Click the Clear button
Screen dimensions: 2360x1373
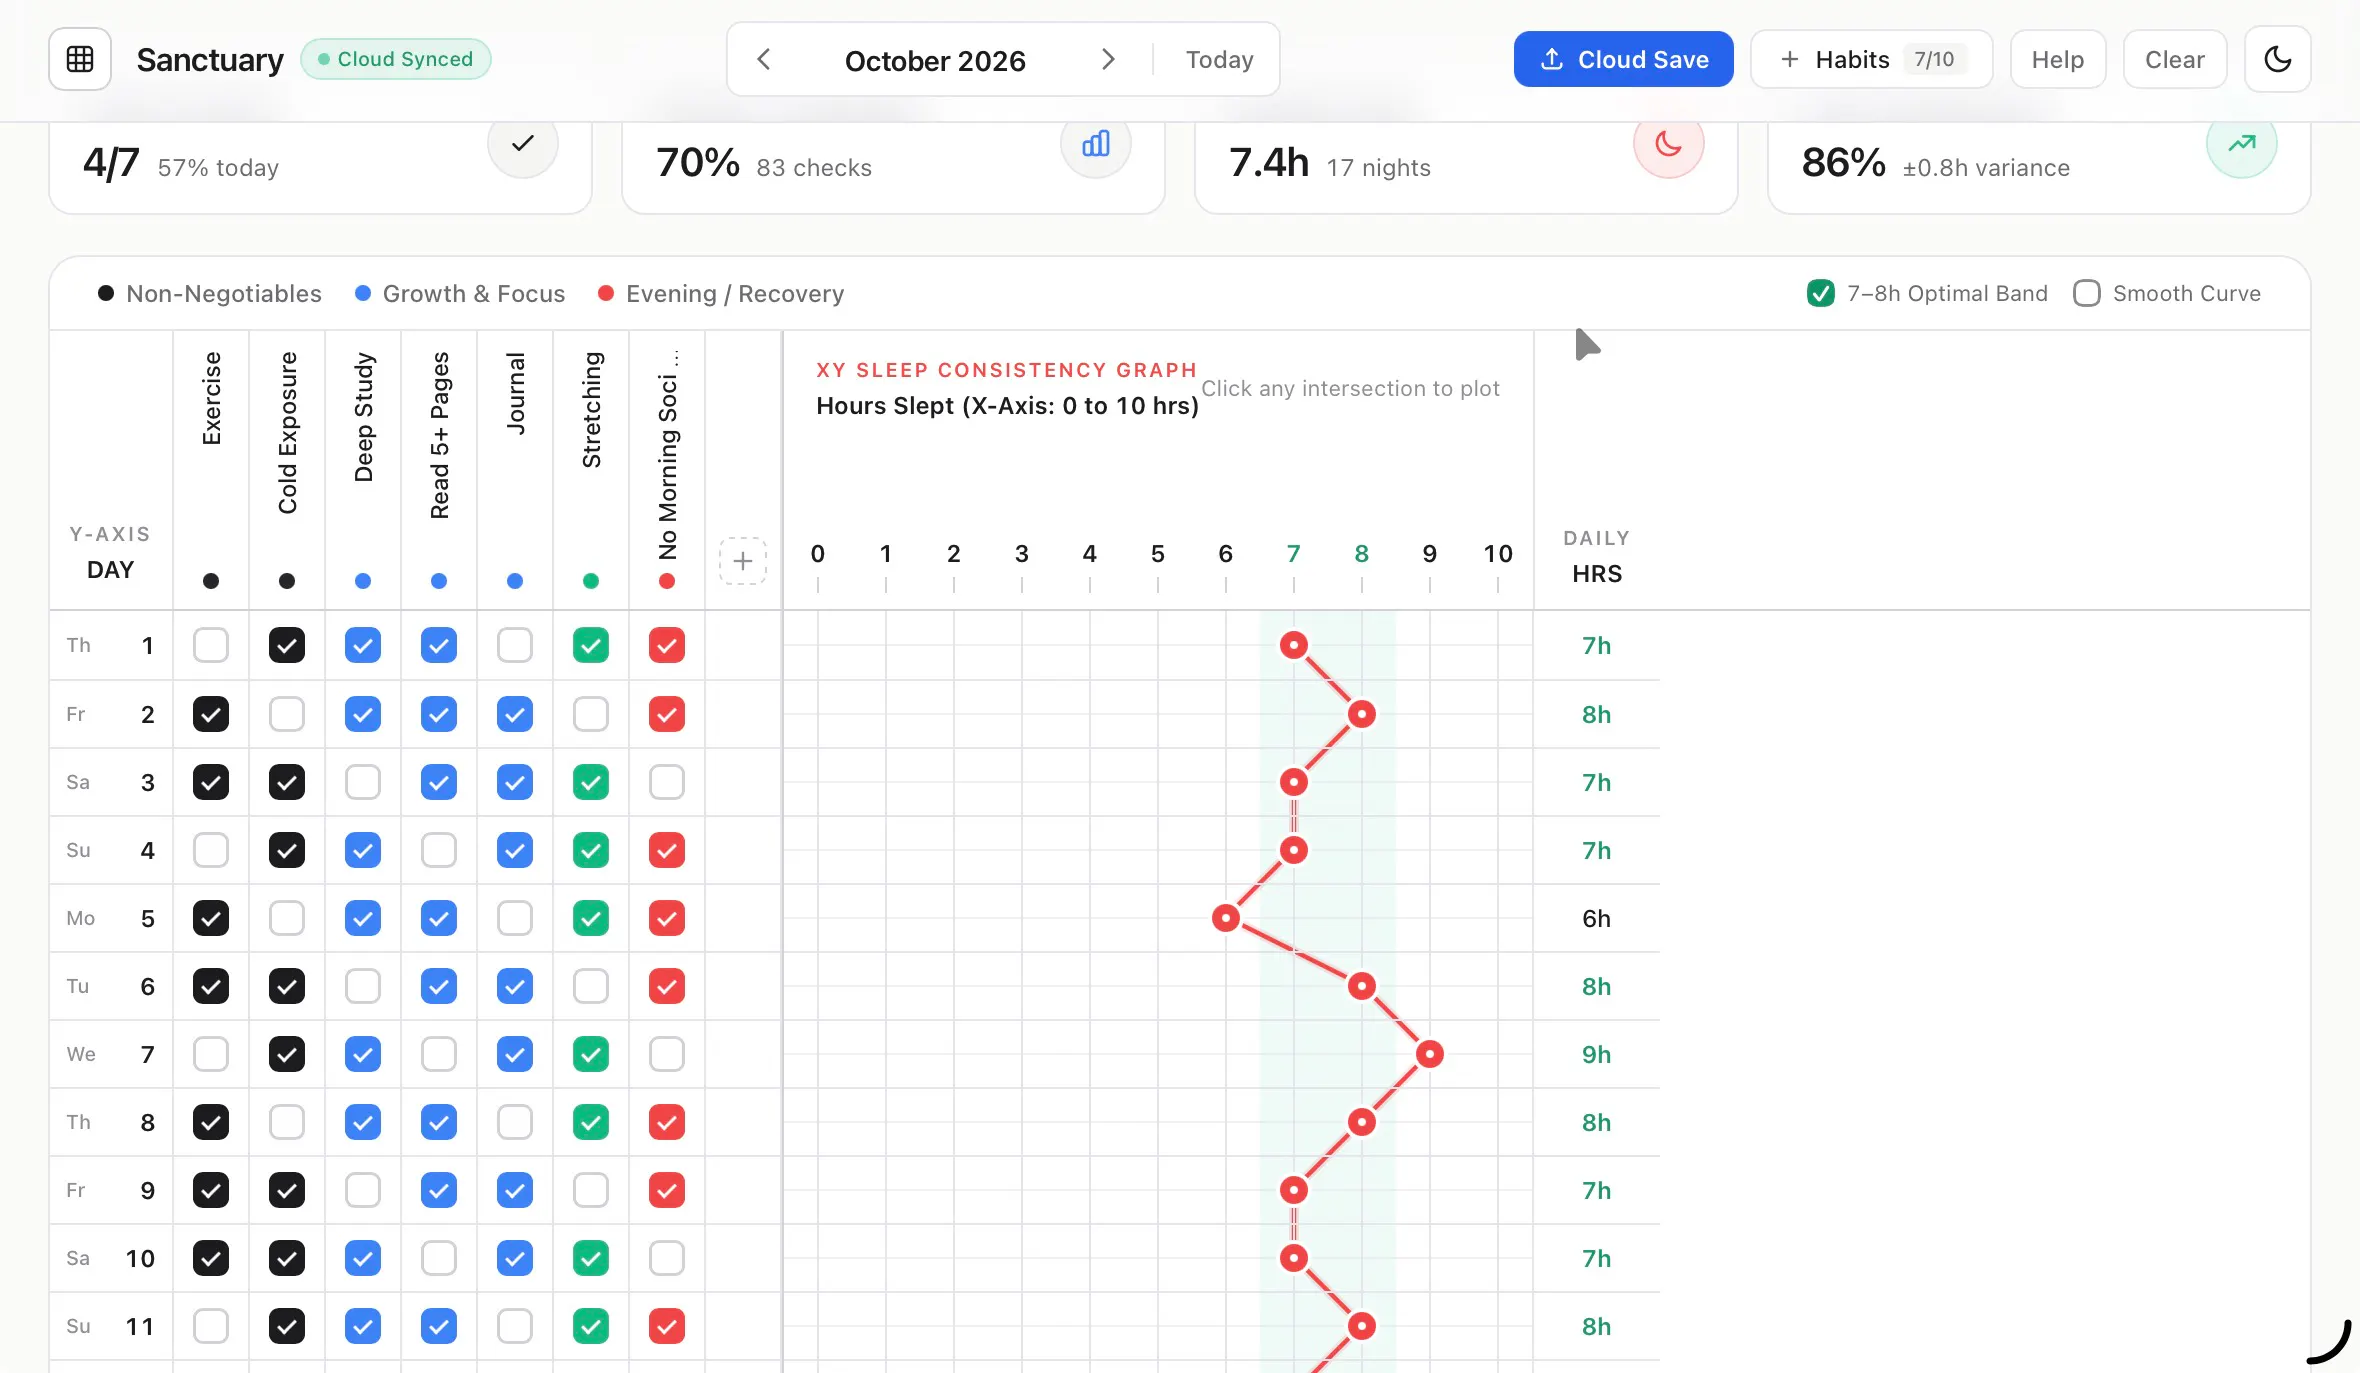2174,59
